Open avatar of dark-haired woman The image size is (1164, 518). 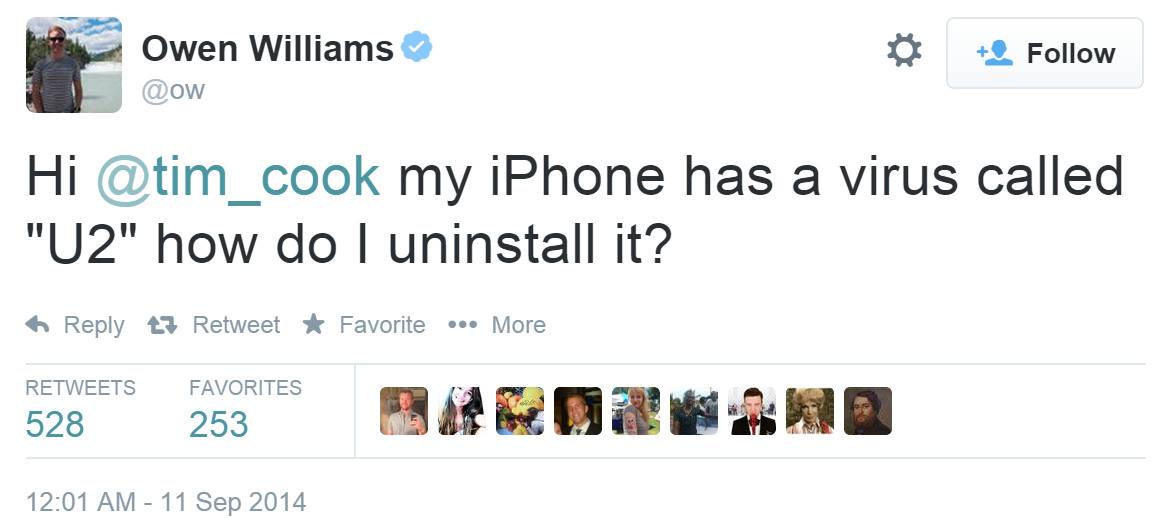[462, 410]
